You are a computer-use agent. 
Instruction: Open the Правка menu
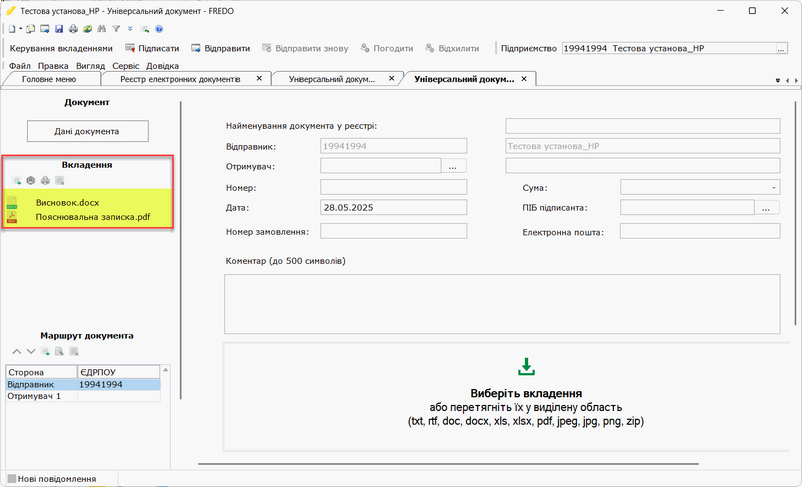[x=53, y=66]
